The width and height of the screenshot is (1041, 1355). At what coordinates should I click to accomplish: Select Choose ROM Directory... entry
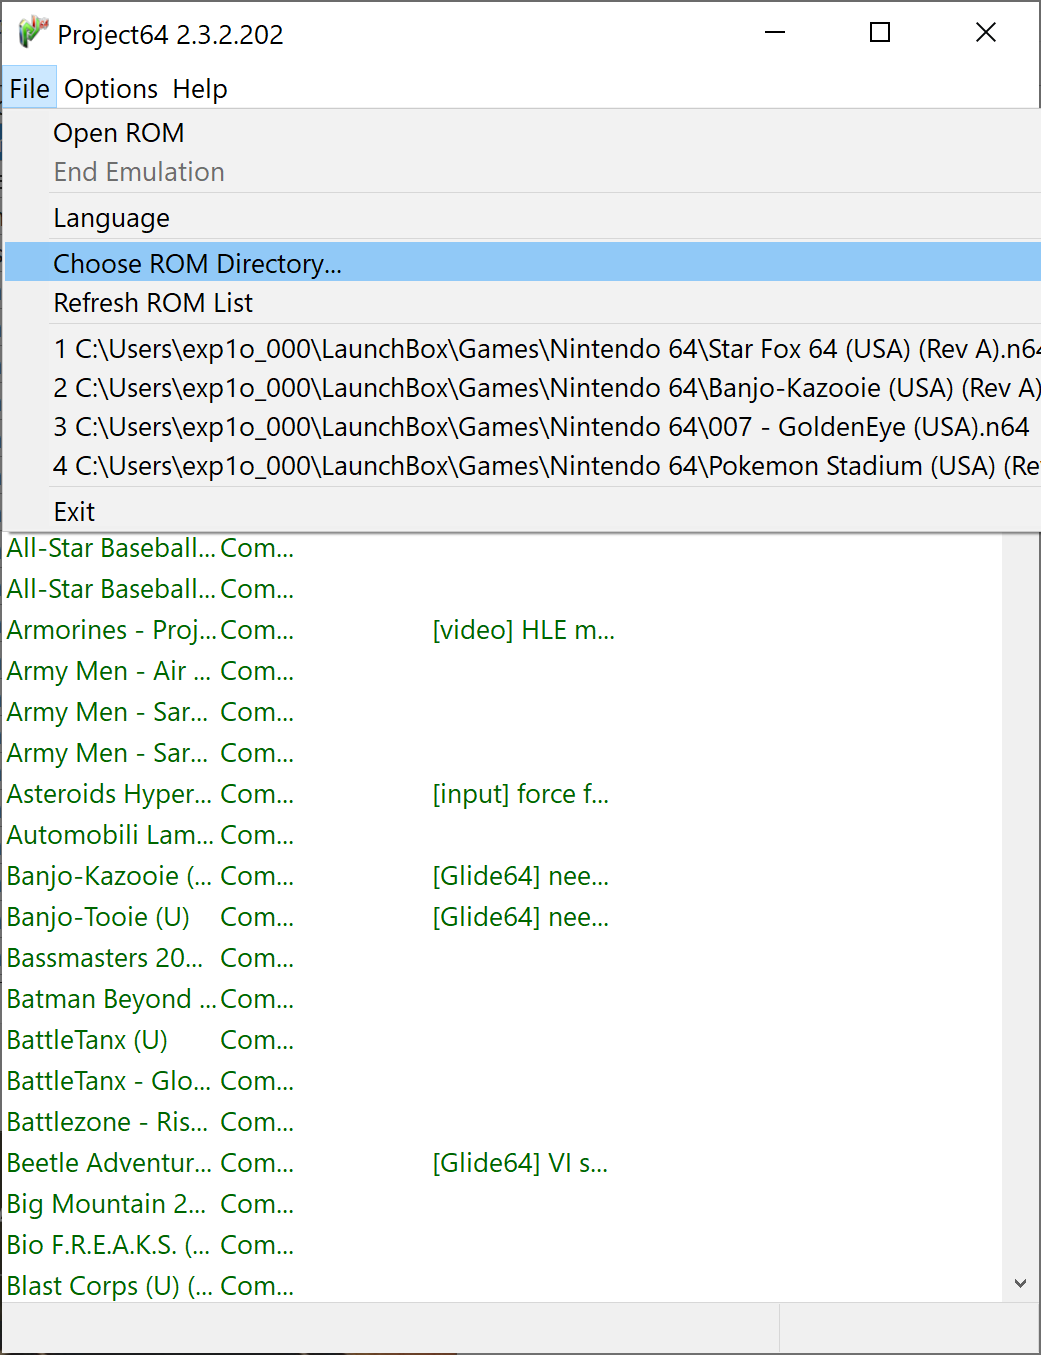pyautogui.click(x=522, y=263)
